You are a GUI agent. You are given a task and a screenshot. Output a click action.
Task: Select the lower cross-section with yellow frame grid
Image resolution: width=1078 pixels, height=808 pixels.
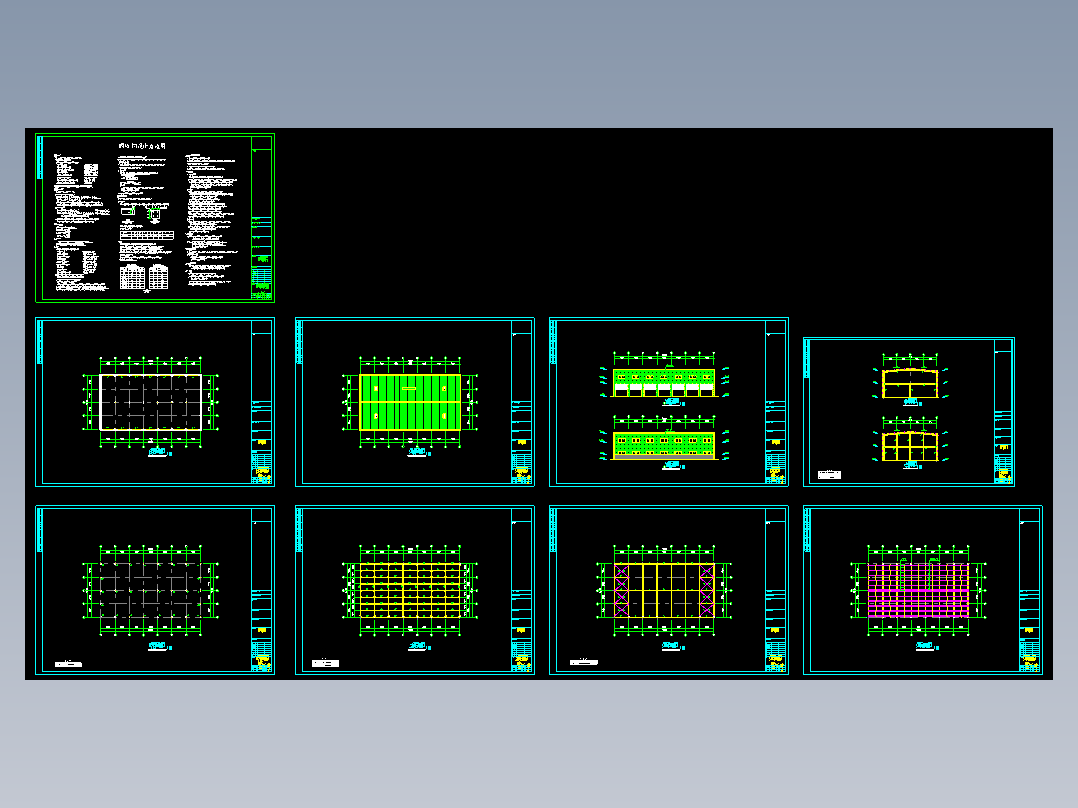(910, 446)
